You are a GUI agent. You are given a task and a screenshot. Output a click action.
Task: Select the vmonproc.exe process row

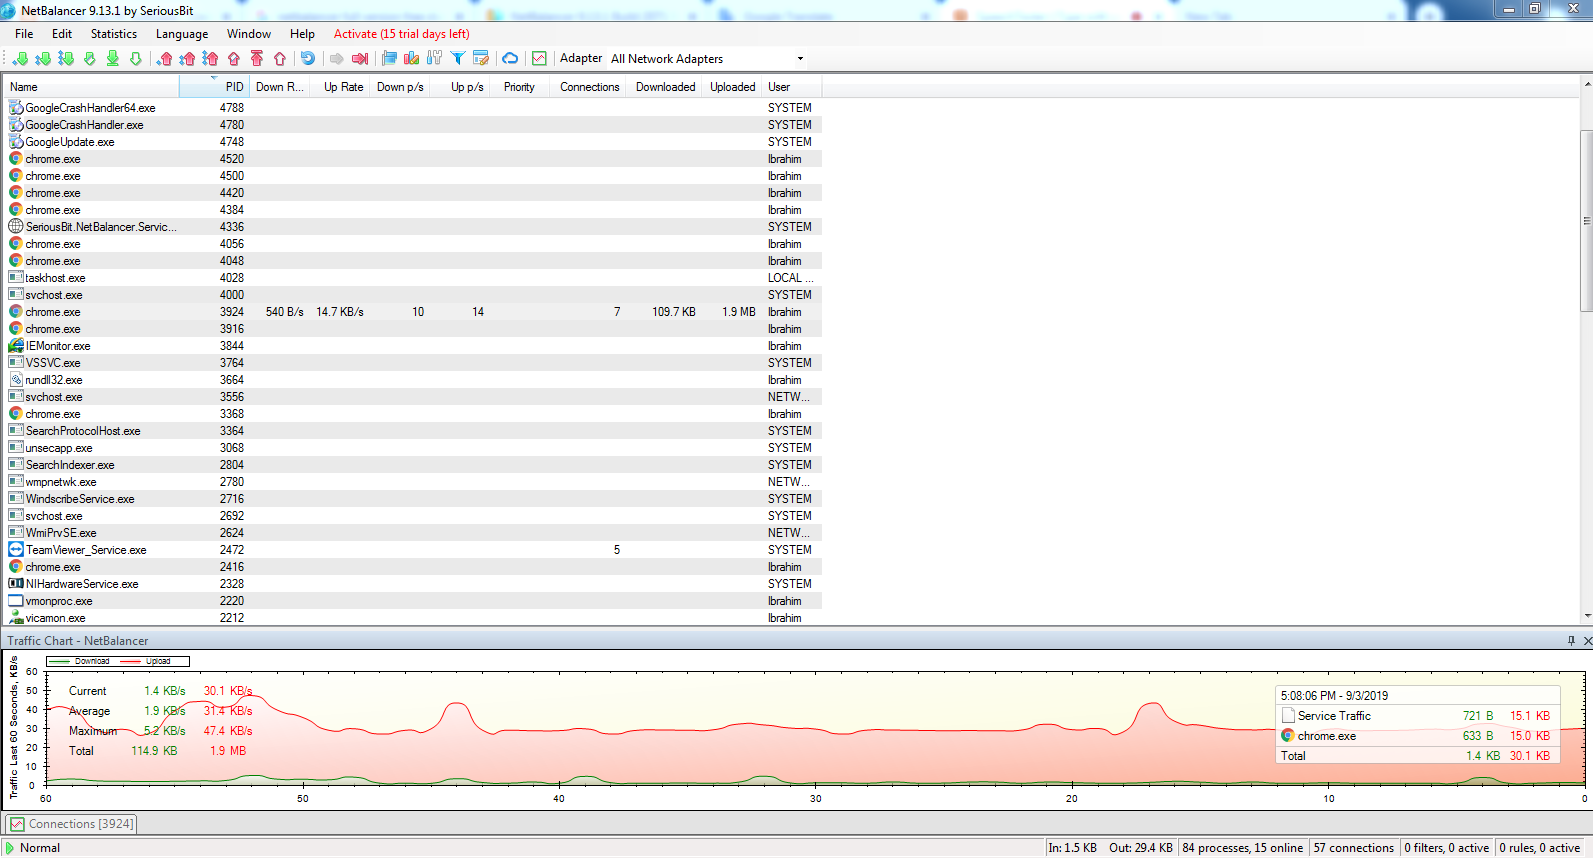pyautogui.click(x=413, y=601)
